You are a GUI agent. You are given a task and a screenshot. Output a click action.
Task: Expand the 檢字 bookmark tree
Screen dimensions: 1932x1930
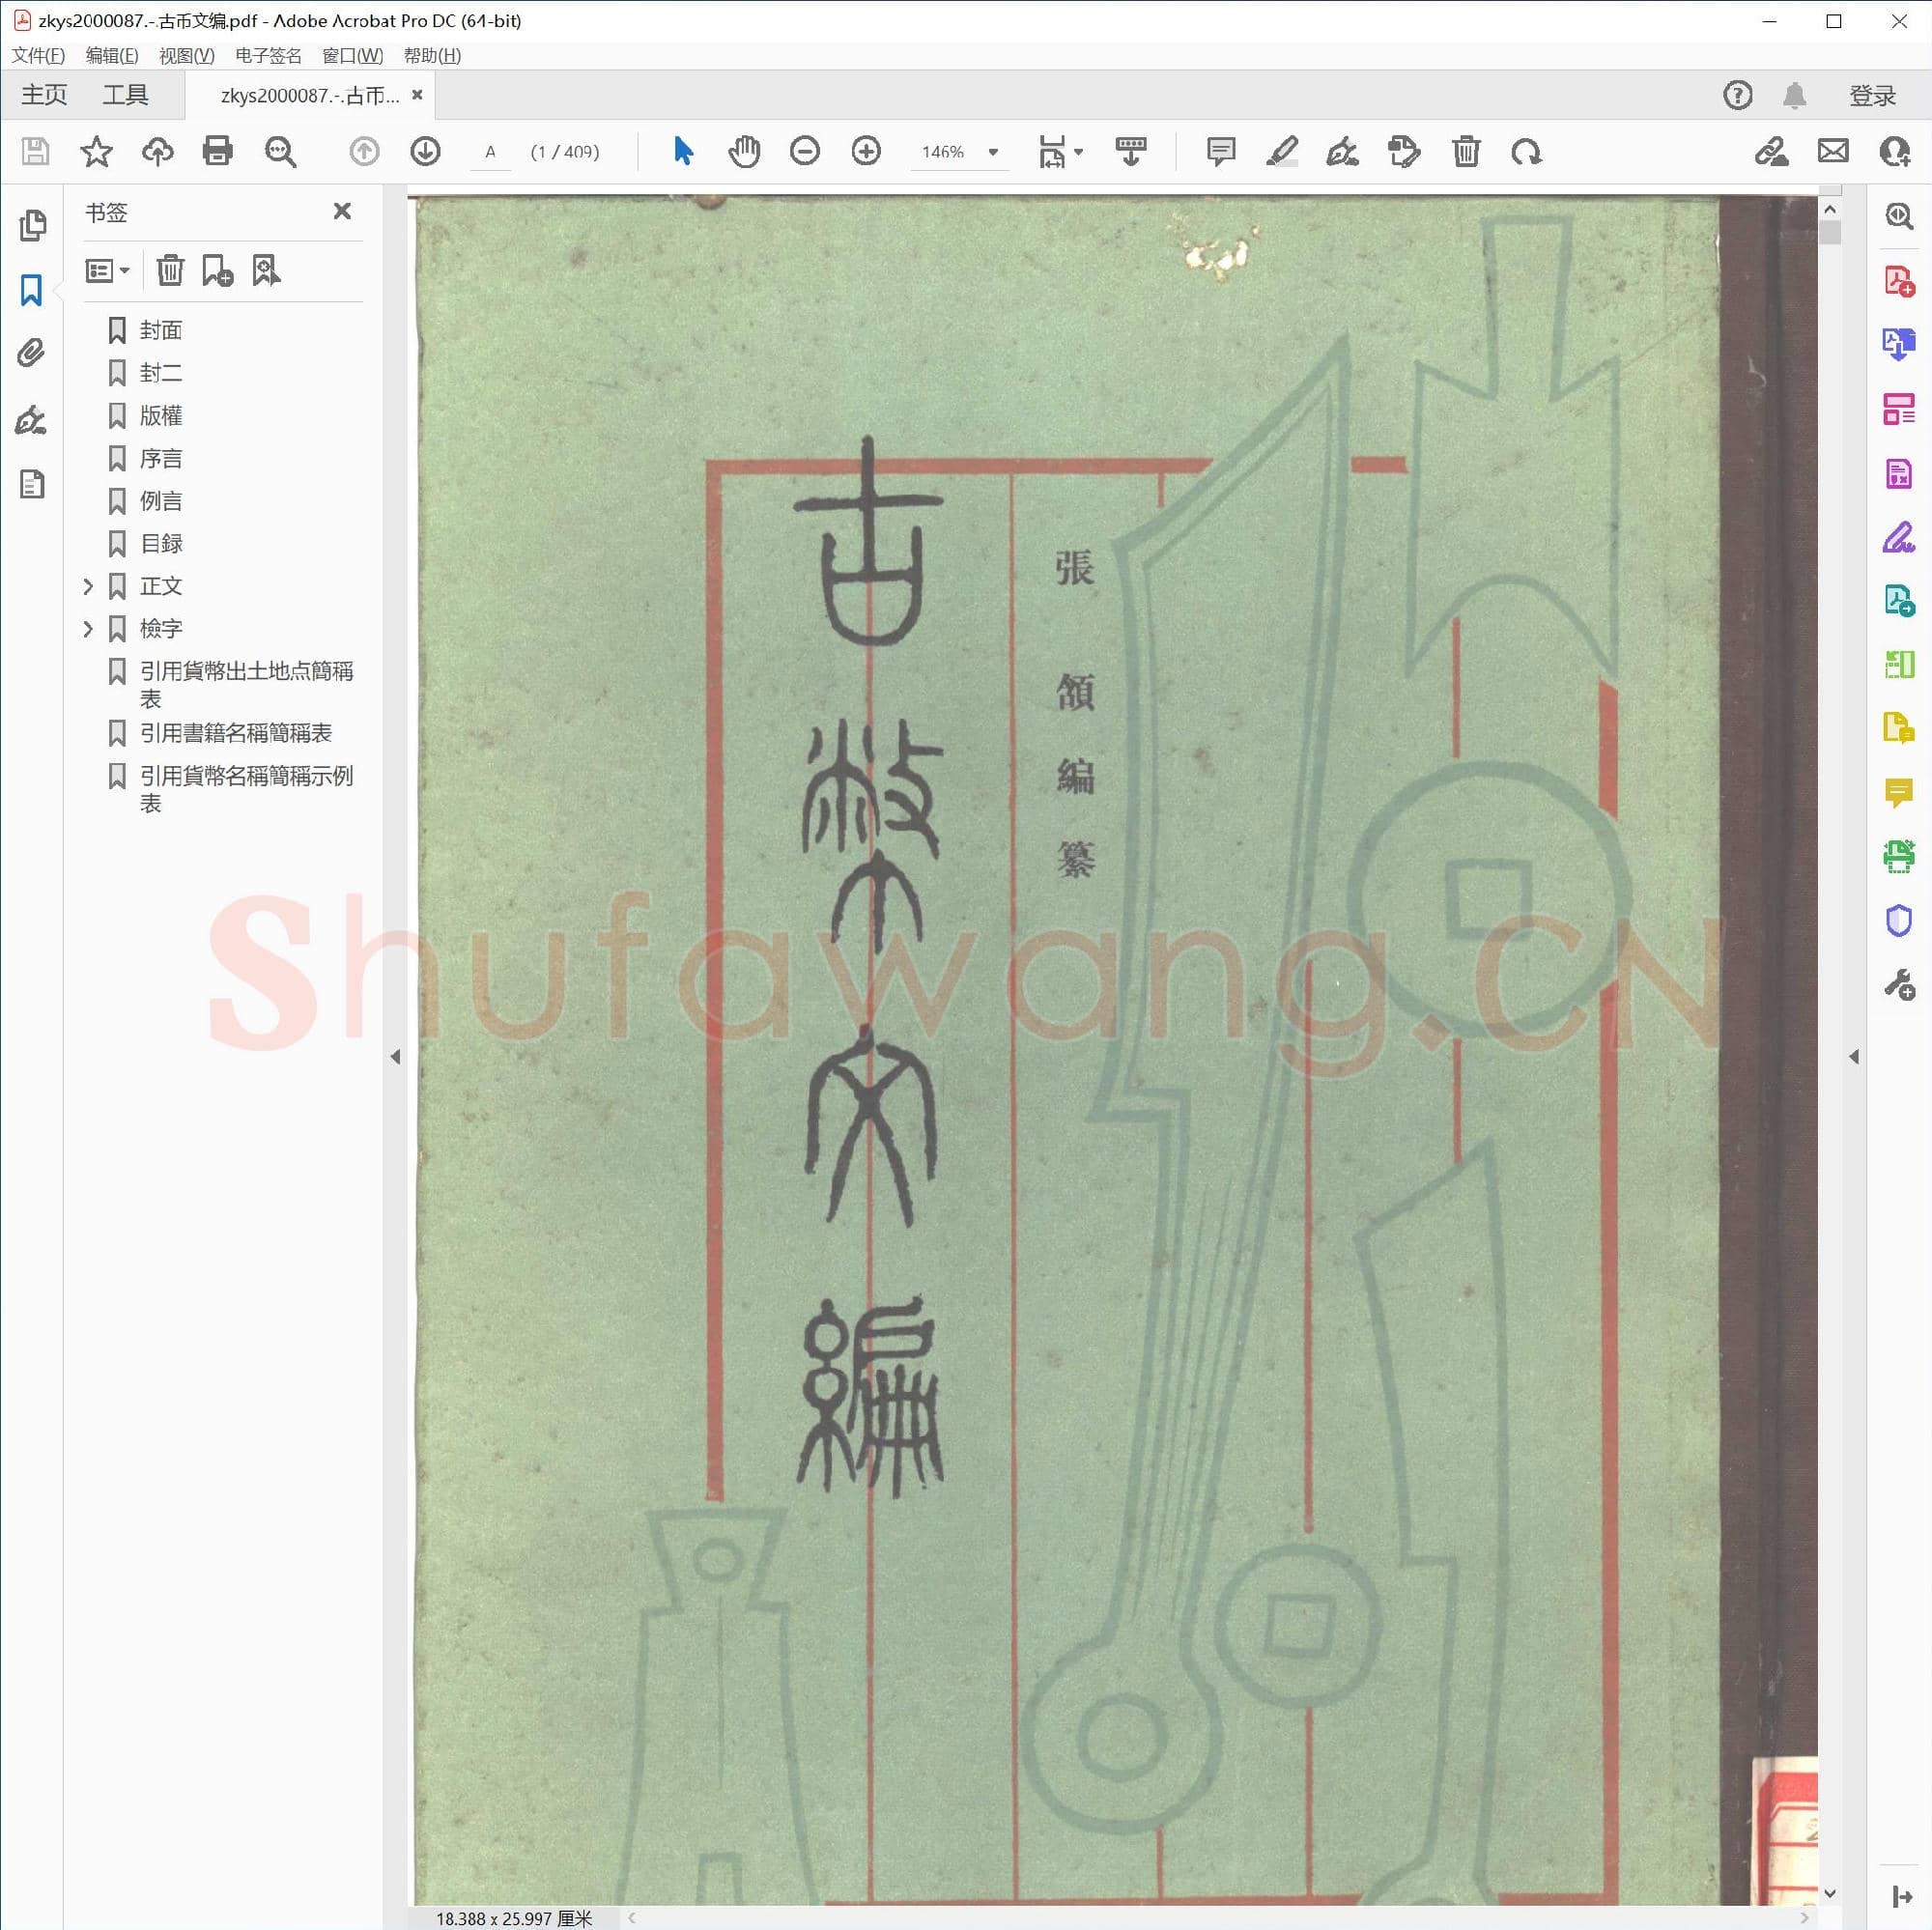pyautogui.click(x=88, y=629)
